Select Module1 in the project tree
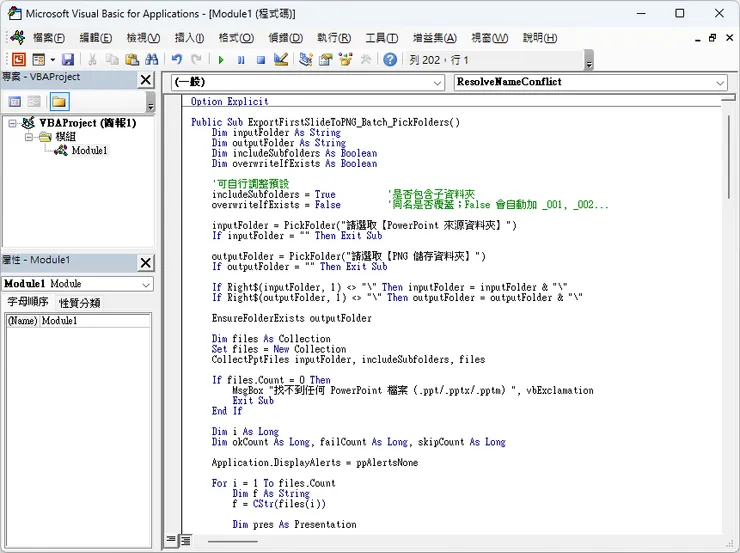The image size is (740, 553). click(x=89, y=151)
